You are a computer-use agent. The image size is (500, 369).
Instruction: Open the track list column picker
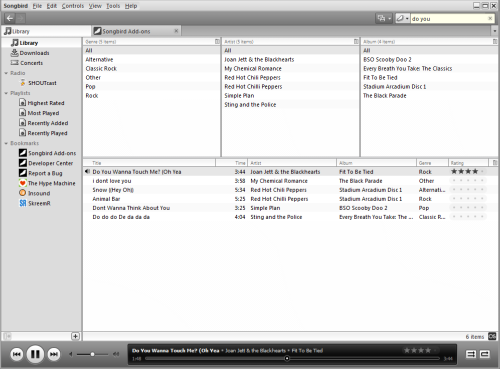494,163
